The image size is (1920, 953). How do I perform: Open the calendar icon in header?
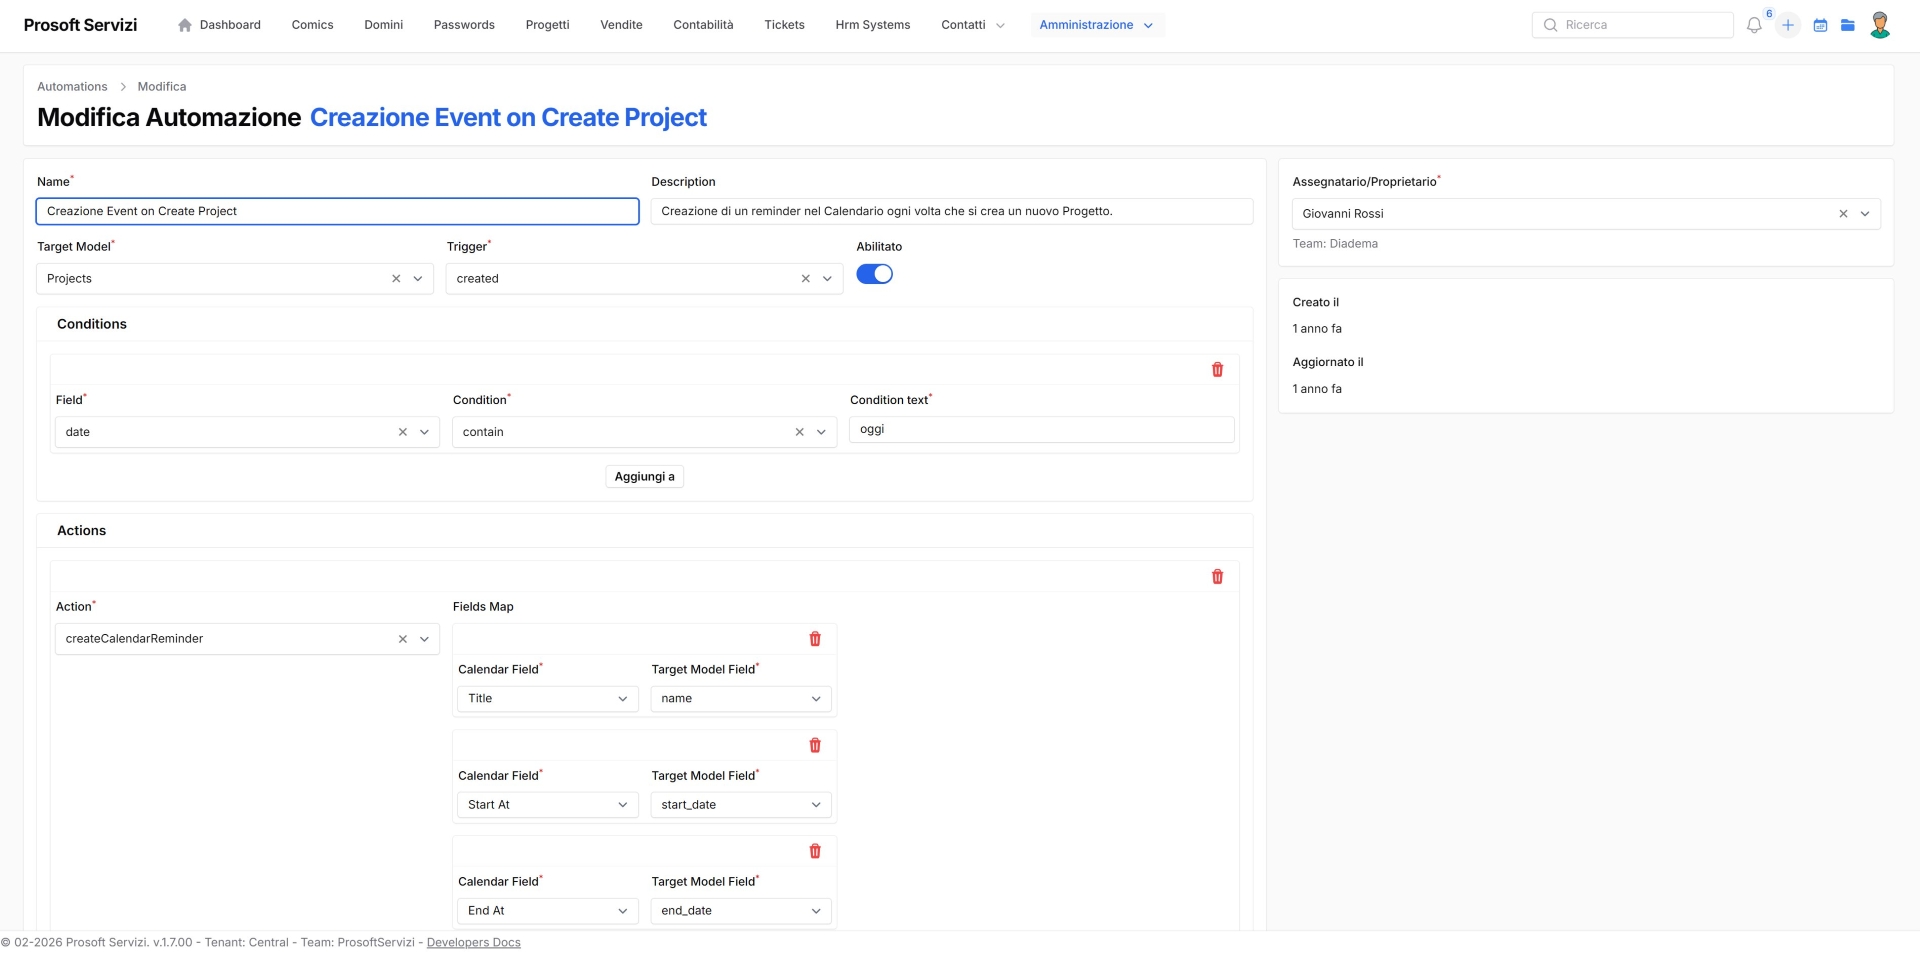tap(1820, 25)
